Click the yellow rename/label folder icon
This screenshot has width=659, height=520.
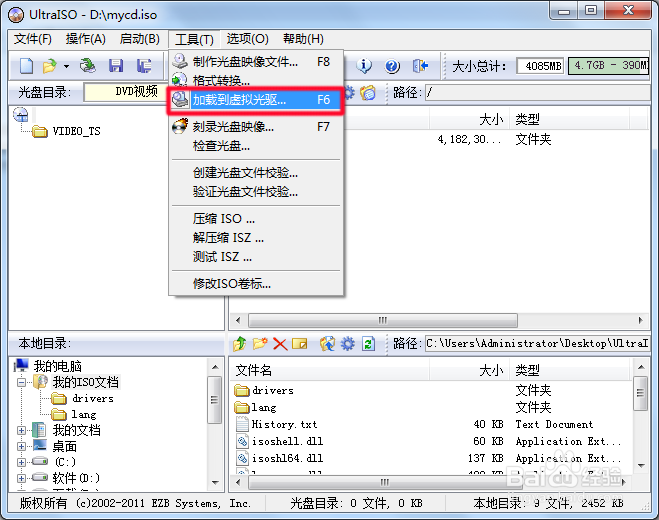(x=300, y=344)
